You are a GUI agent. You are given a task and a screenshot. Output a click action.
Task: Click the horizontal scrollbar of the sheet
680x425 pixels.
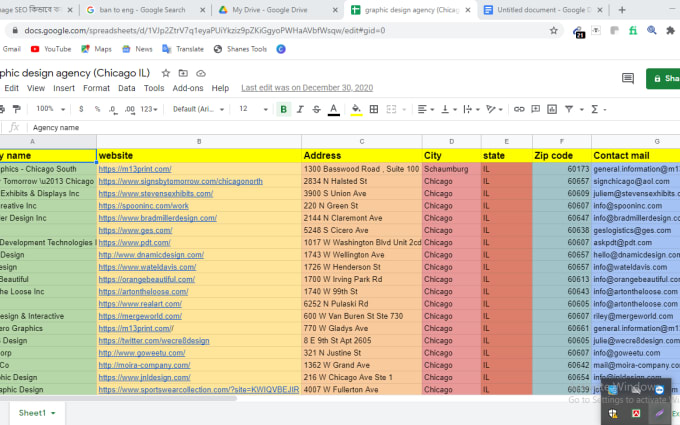[118, 398]
